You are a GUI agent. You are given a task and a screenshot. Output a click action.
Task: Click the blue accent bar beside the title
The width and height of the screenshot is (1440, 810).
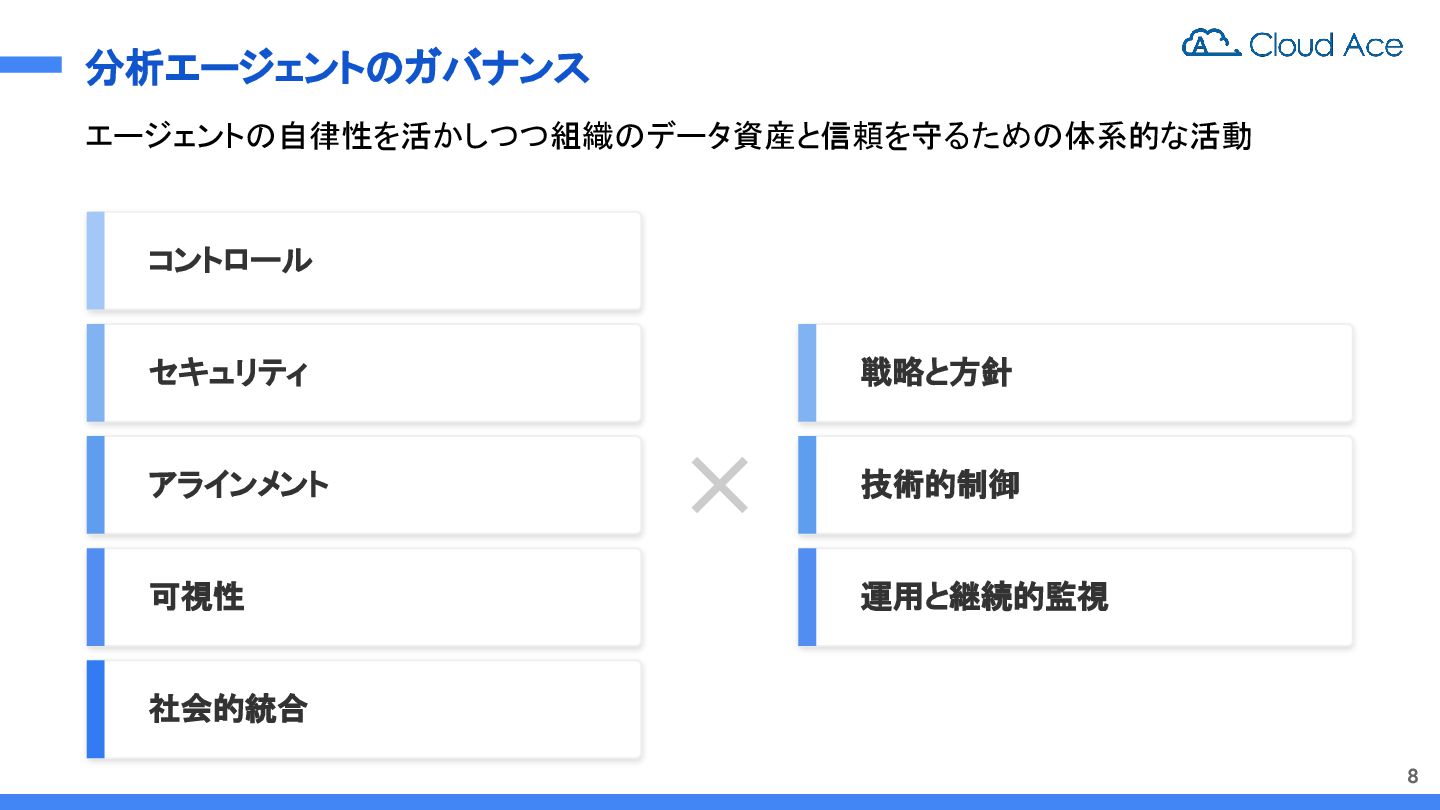(x=31, y=65)
